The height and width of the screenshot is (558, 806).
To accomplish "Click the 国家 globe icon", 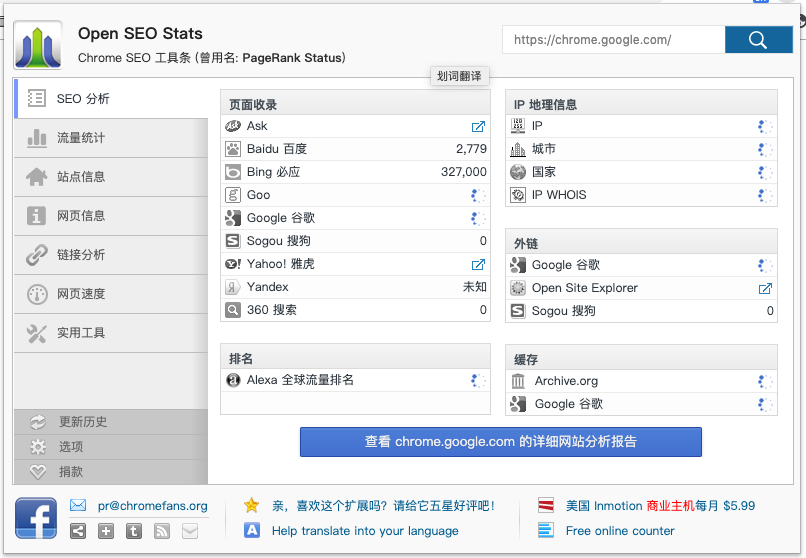I will pyautogui.click(x=518, y=172).
